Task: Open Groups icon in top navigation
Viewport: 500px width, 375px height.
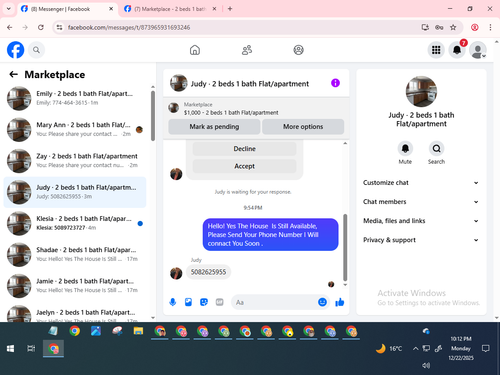Action: 298,50
